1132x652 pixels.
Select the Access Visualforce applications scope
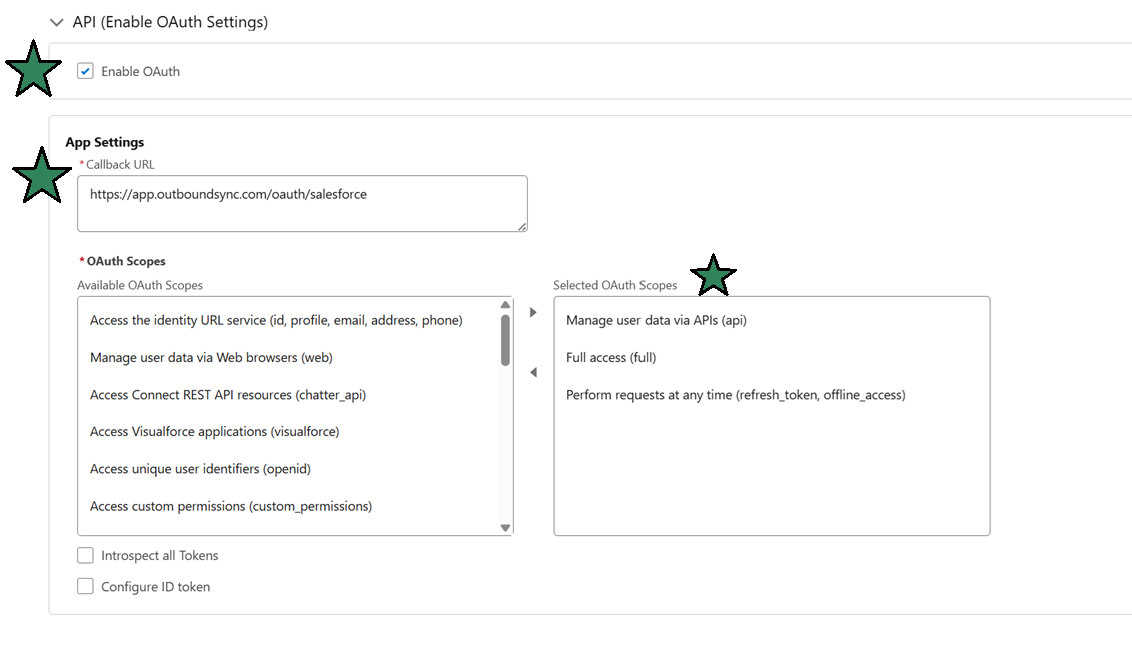tap(213, 431)
